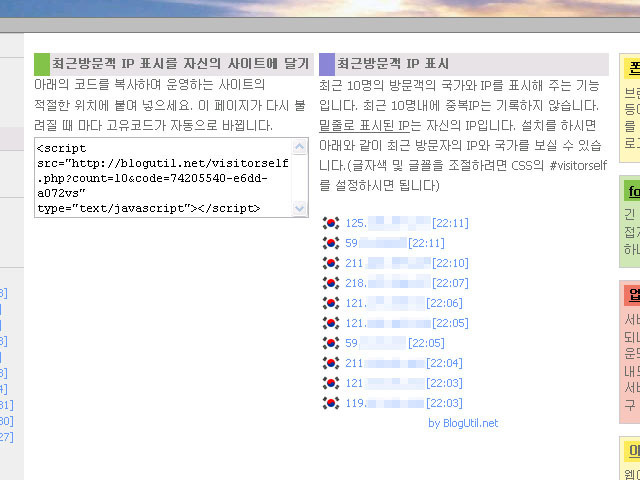Open the 121. visitor IP entry at [22:06]
This screenshot has width=640, height=480.
(404, 303)
